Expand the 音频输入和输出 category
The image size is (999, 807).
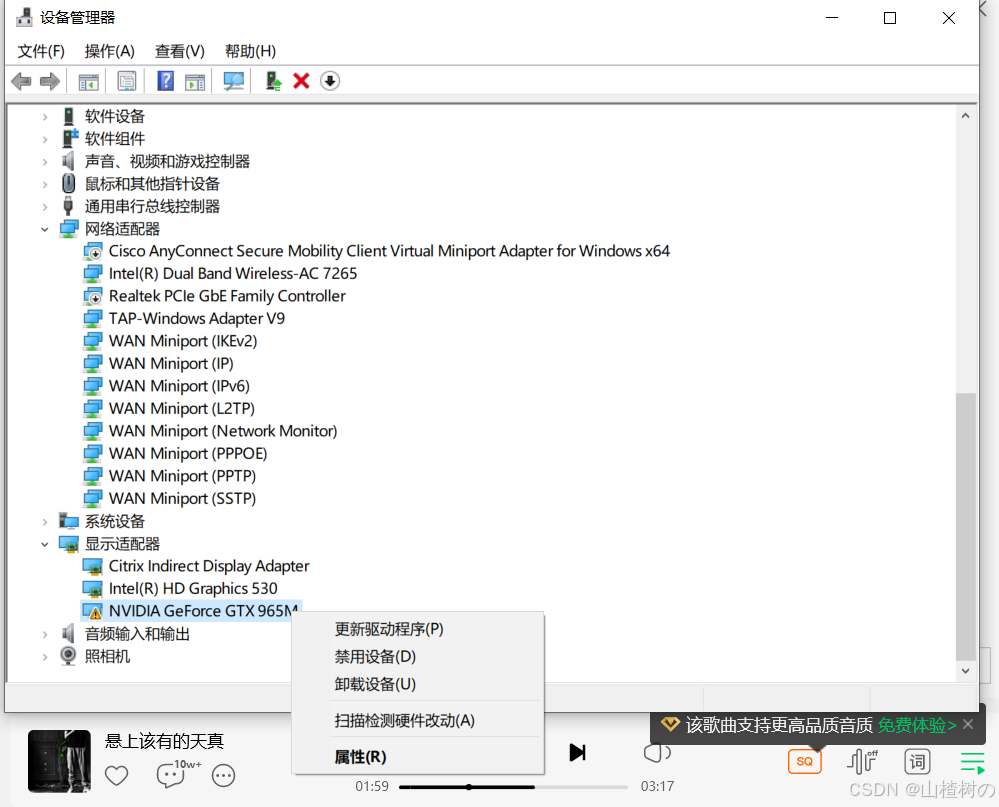click(x=45, y=634)
